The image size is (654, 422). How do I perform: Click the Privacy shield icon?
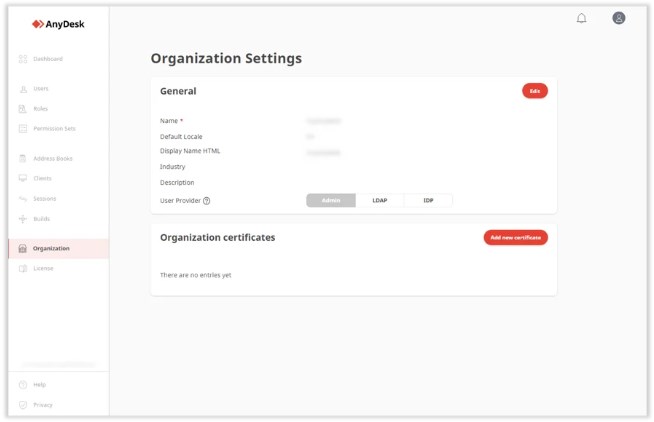[x=23, y=405]
